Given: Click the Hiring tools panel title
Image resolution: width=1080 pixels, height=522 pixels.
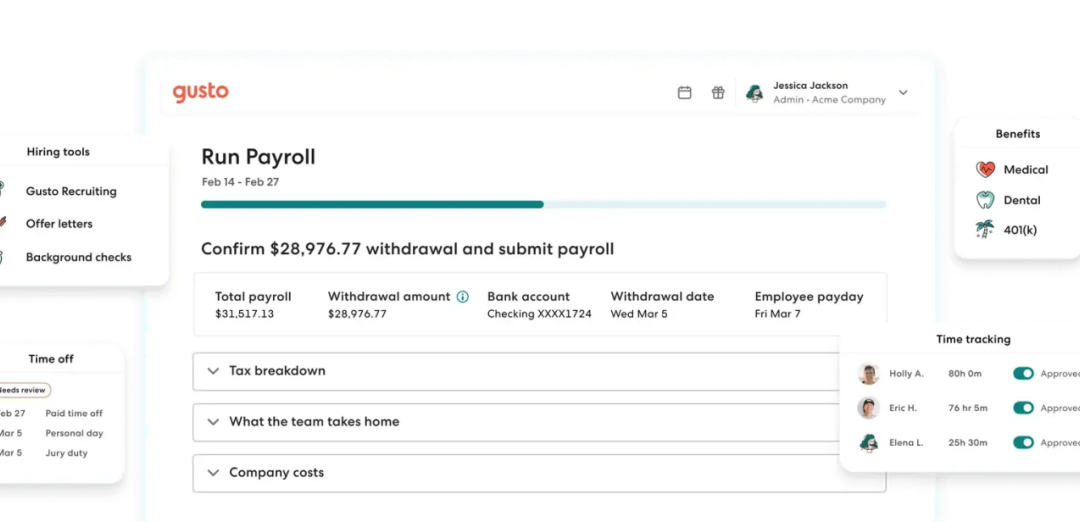Looking at the screenshot, I should 58,152.
